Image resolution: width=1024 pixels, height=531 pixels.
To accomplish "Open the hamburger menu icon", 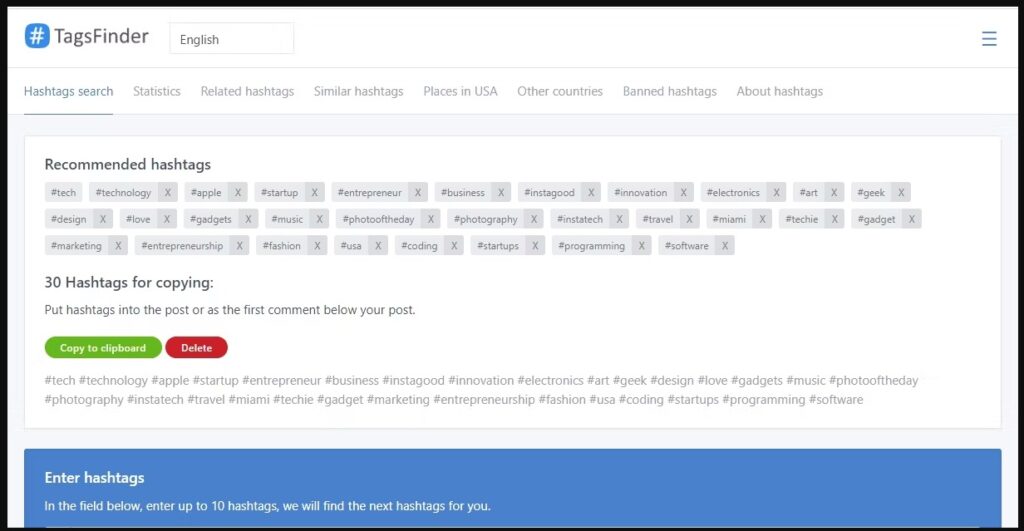I will tap(989, 39).
